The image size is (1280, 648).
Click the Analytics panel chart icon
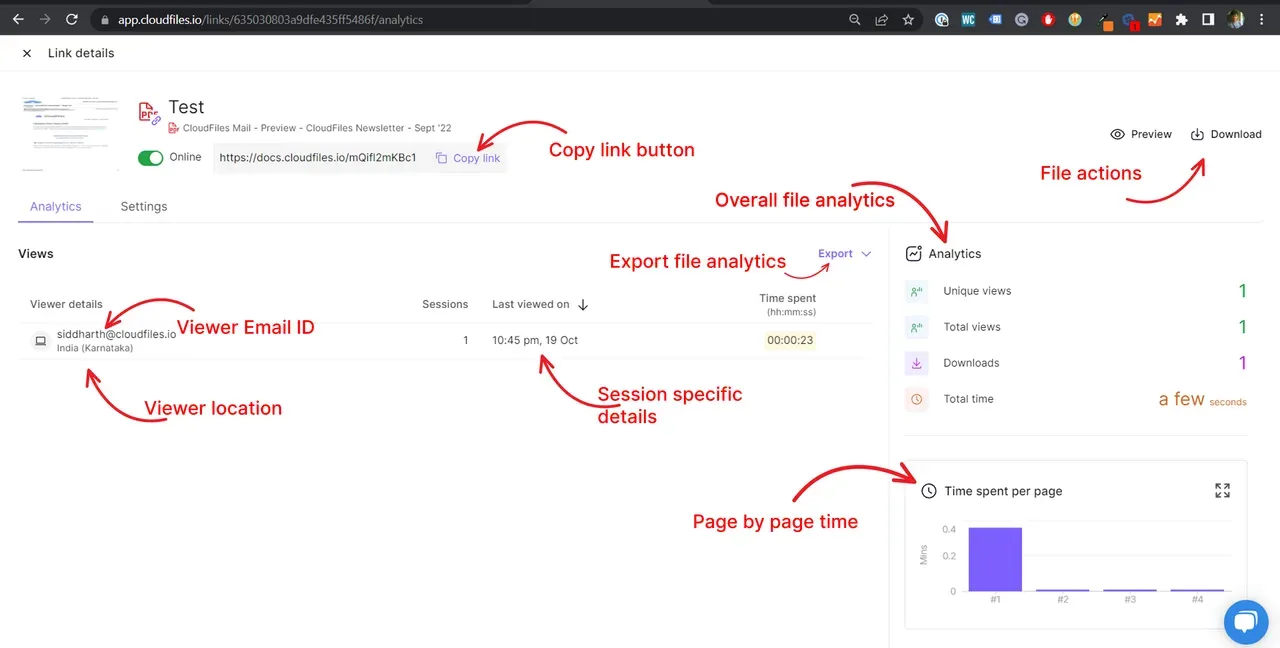pos(913,254)
